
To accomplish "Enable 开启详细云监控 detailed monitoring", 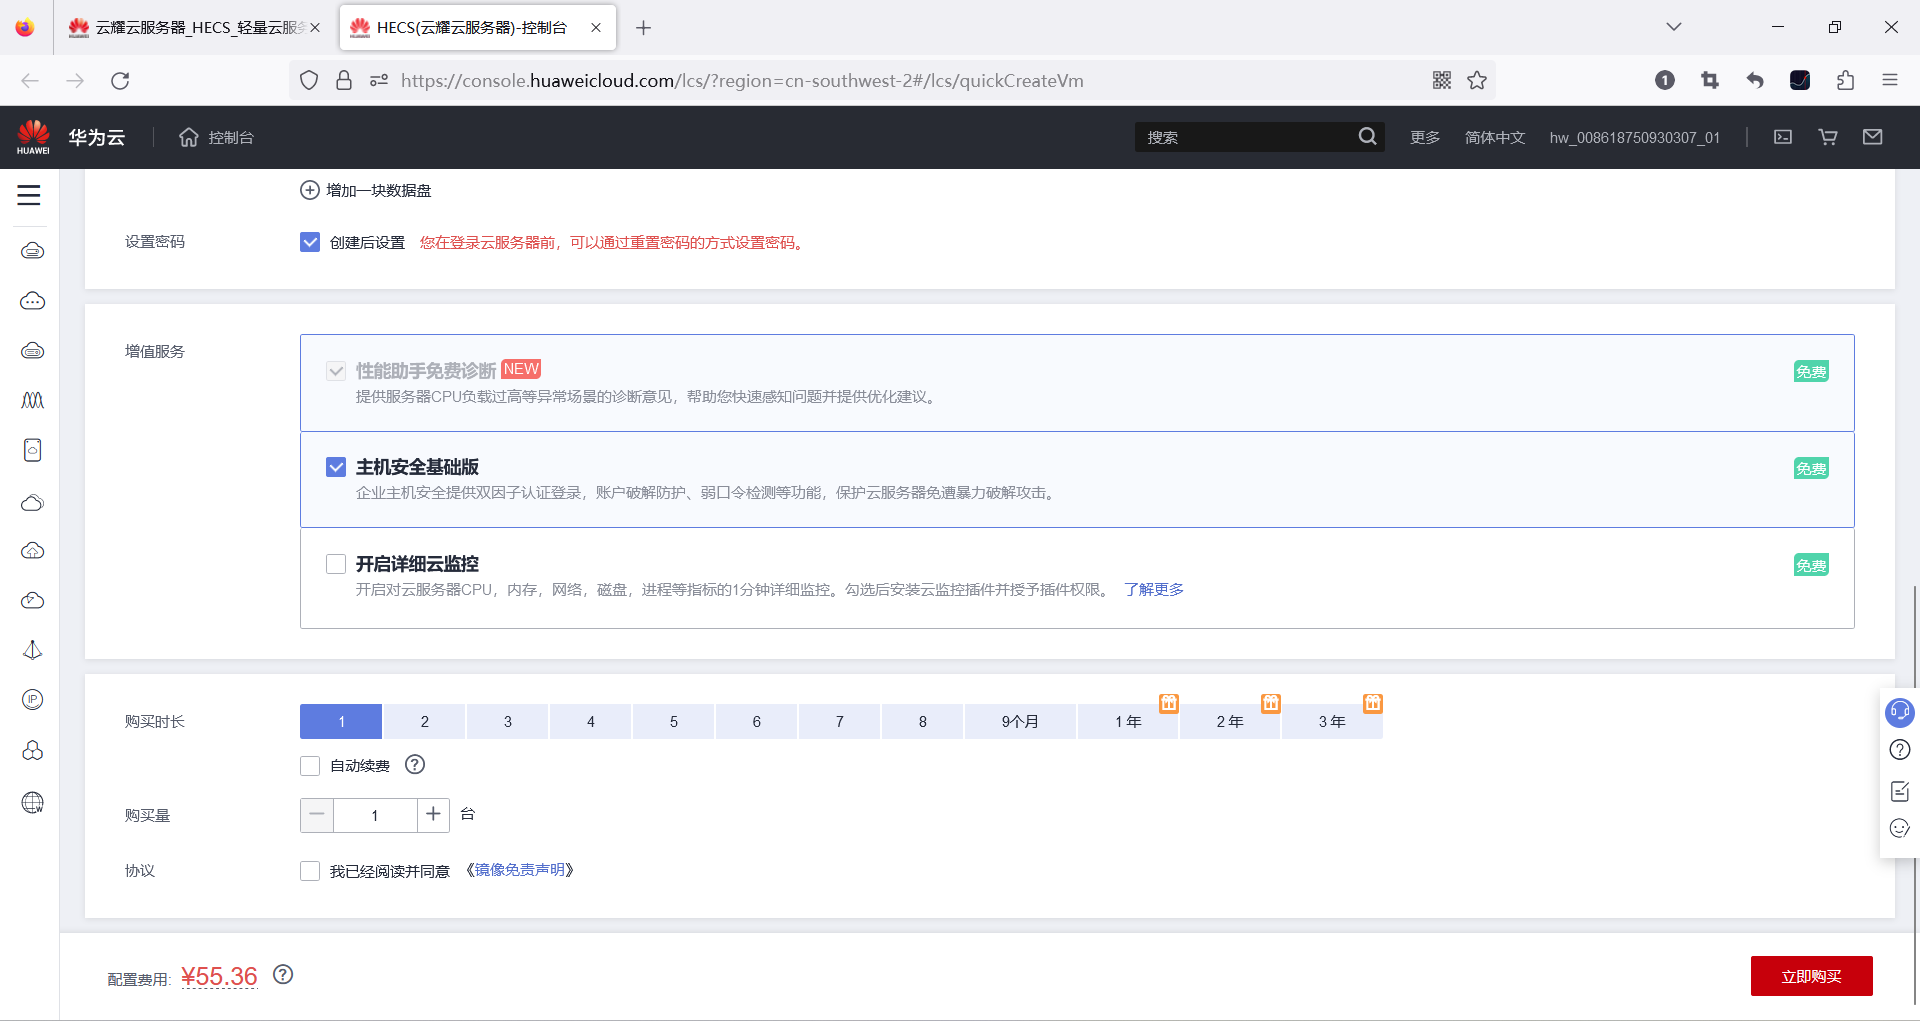I will (x=336, y=563).
